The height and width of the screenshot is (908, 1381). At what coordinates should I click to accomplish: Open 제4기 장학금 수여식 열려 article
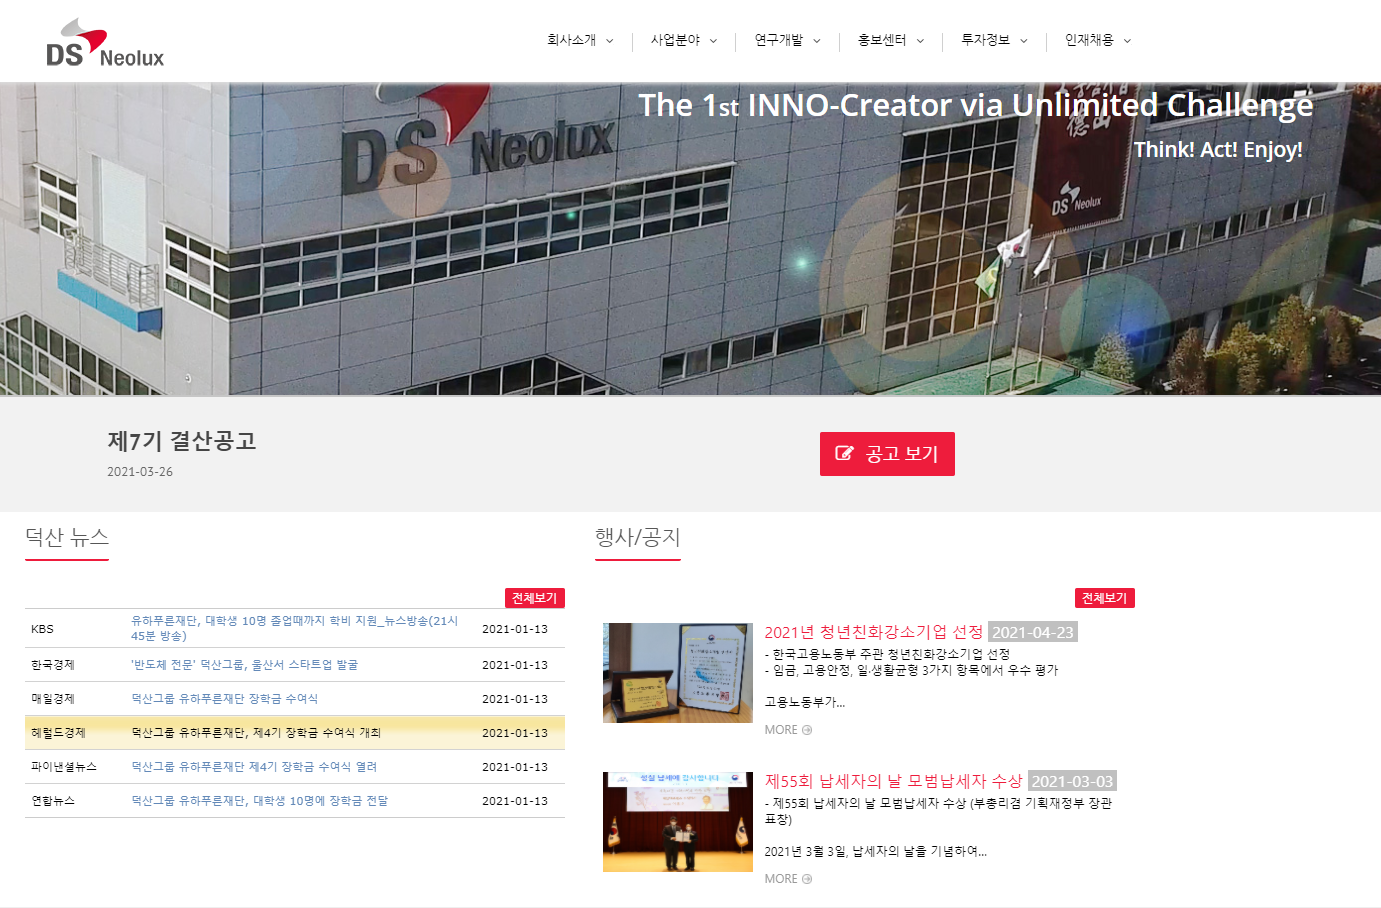coord(254,767)
